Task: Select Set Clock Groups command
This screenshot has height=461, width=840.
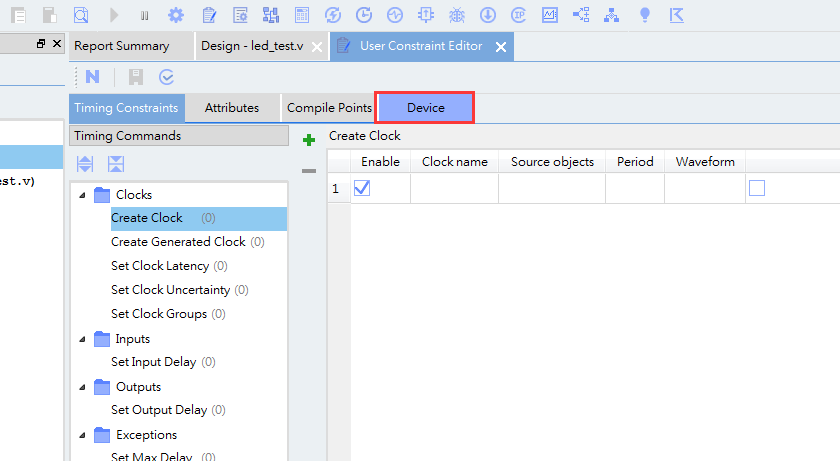Action: pyautogui.click(x=168, y=314)
